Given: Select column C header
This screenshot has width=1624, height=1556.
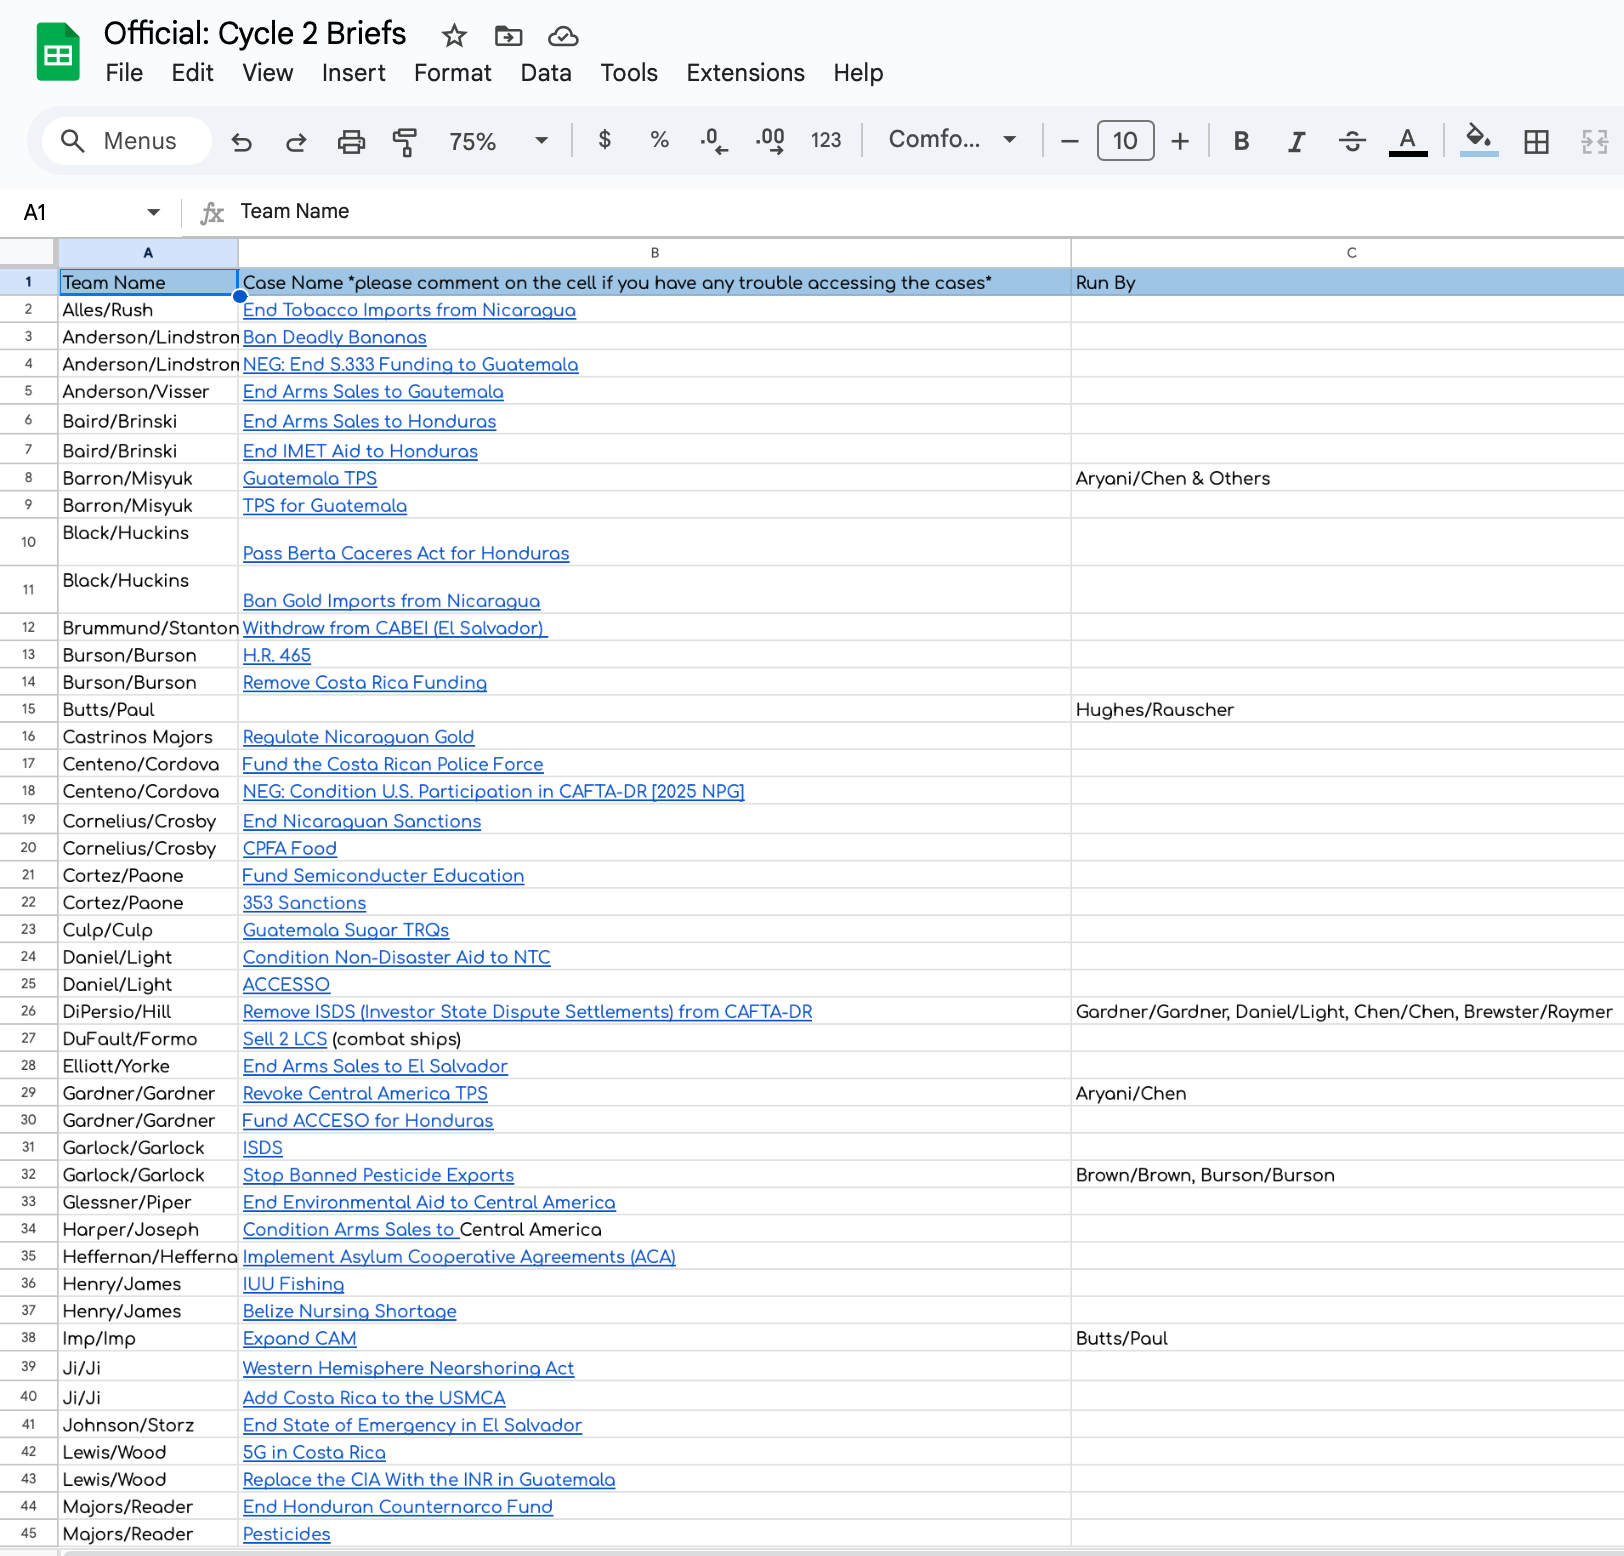Looking at the screenshot, I should [1351, 253].
